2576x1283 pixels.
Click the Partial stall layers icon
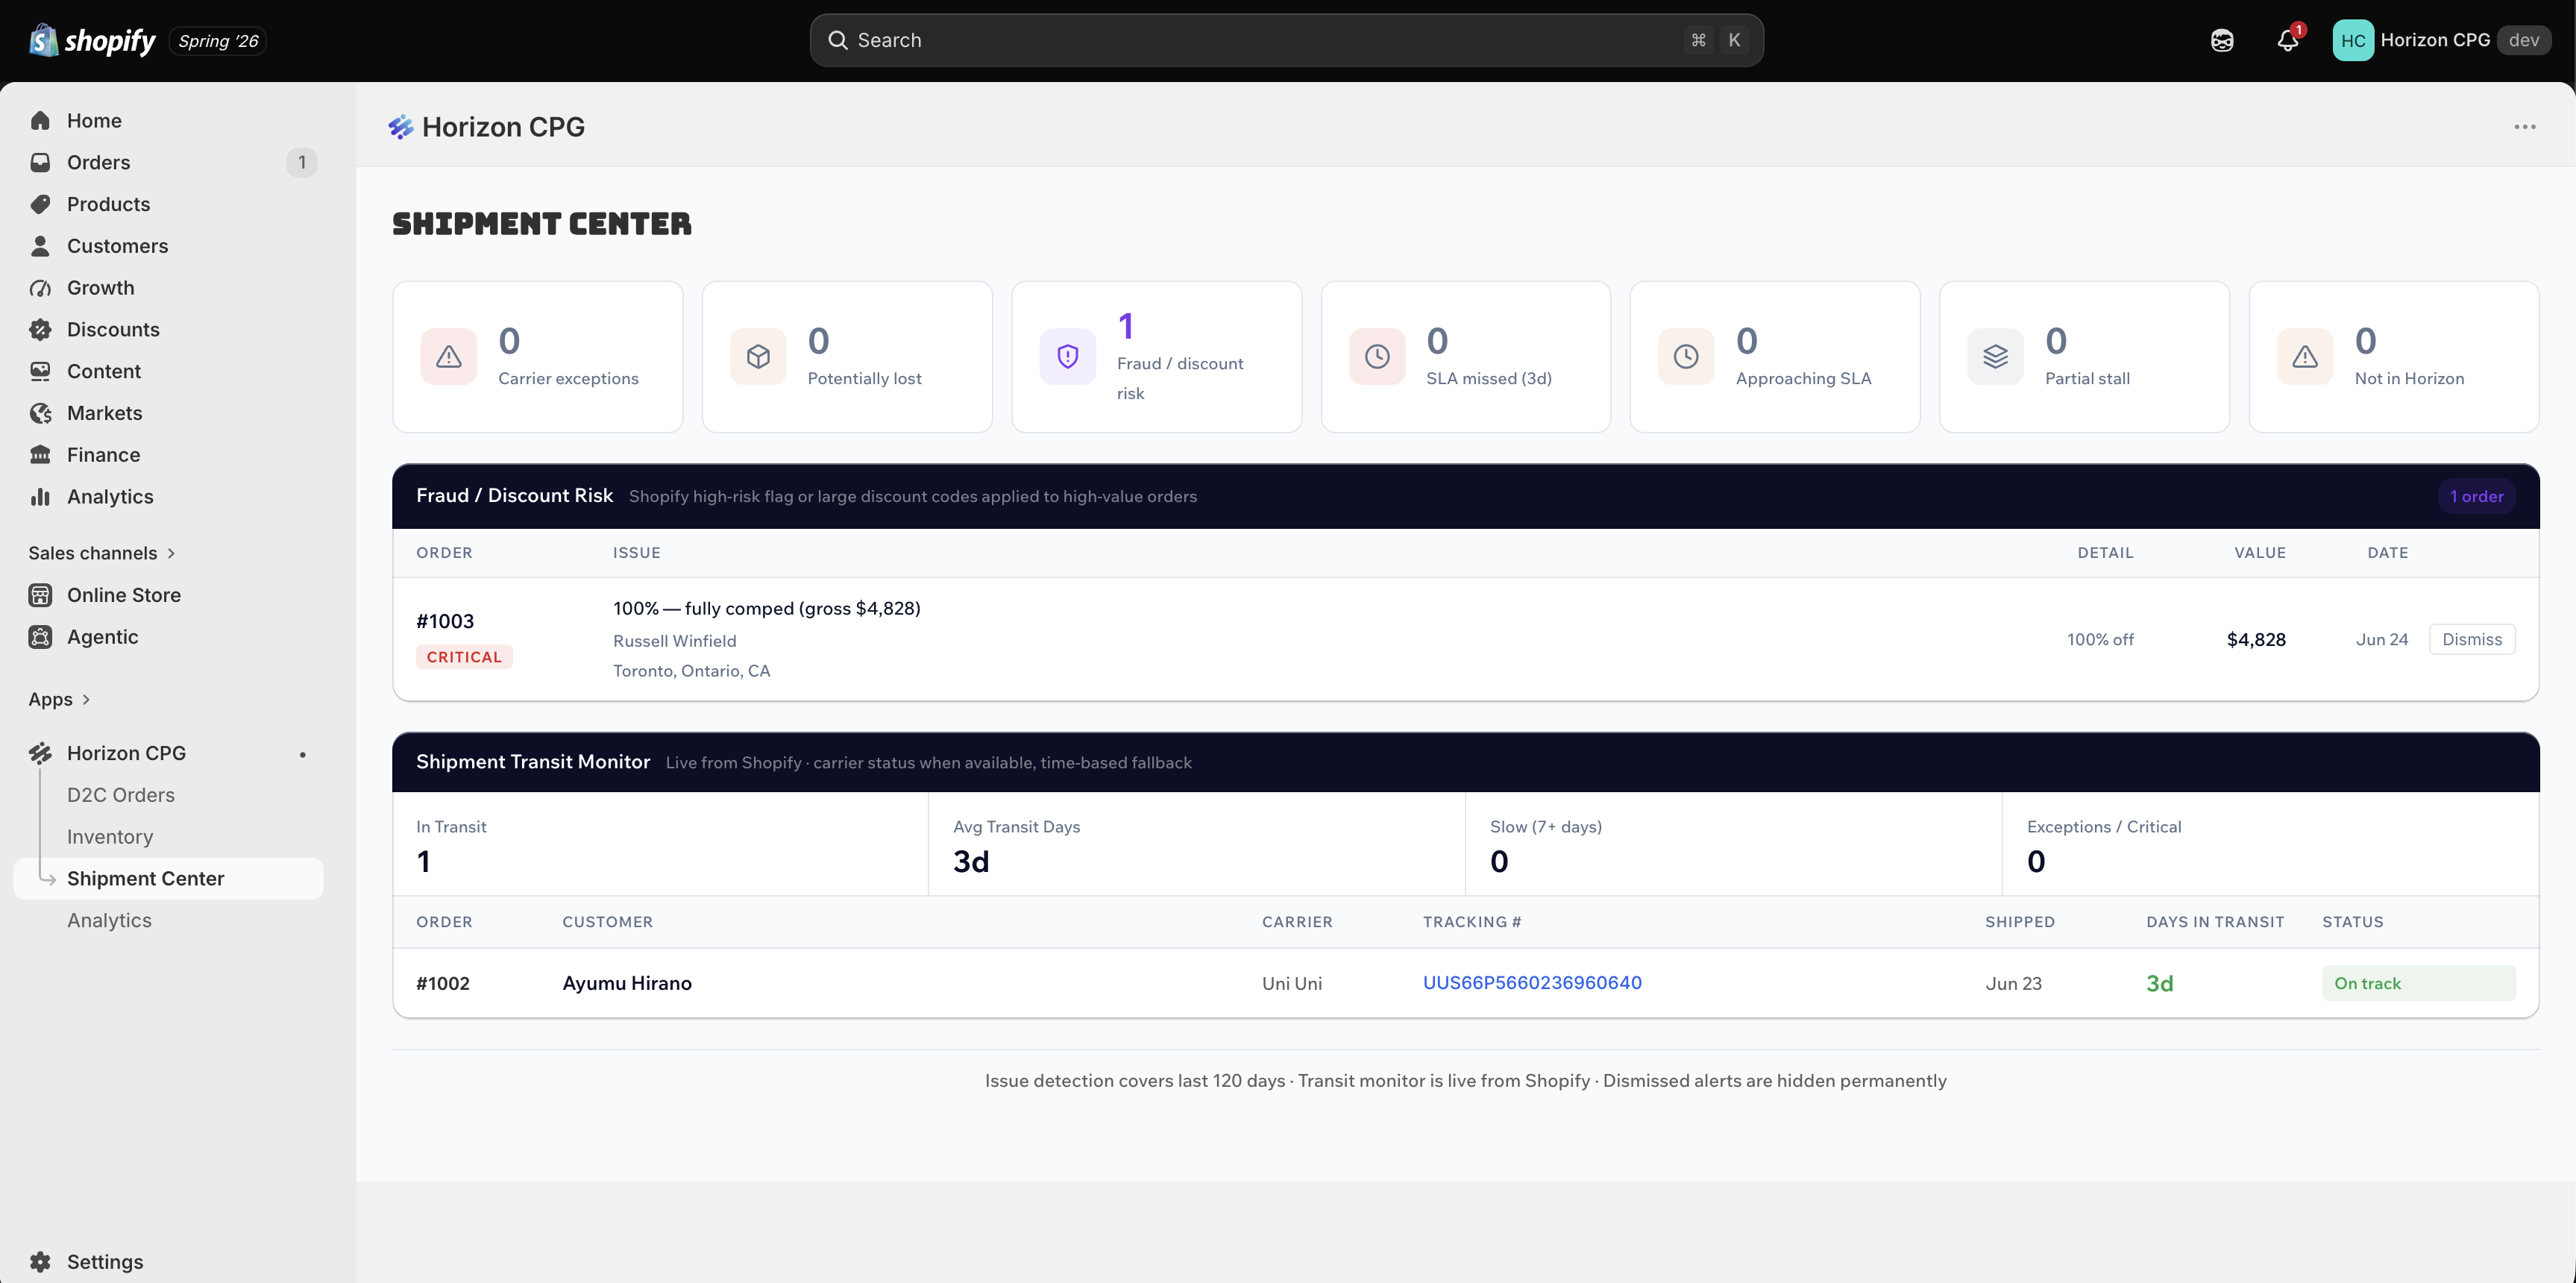pos(1996,356)
